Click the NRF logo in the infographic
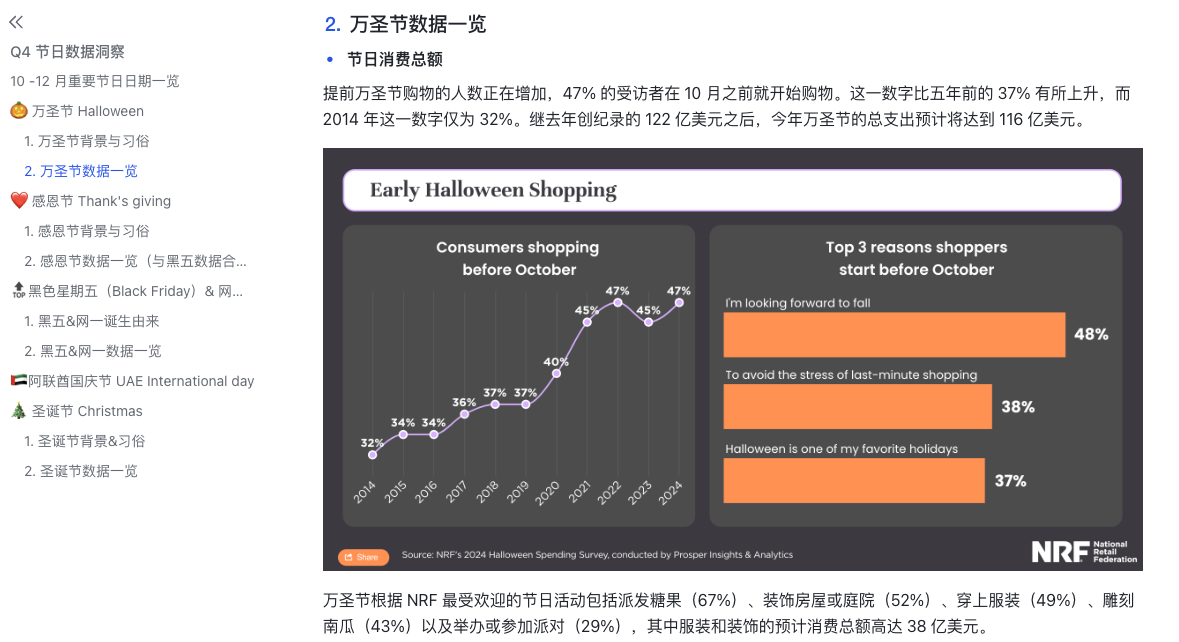 1060,551
